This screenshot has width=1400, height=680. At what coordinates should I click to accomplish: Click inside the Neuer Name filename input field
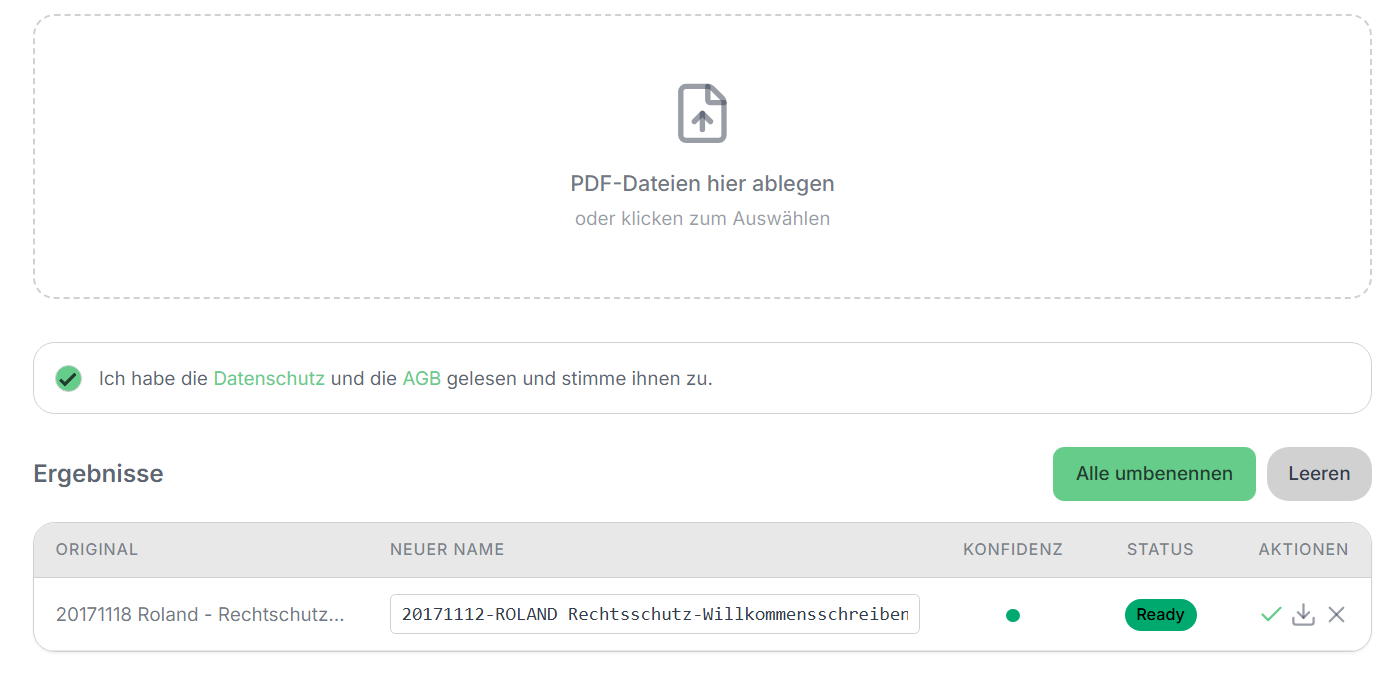coord(654,614)
